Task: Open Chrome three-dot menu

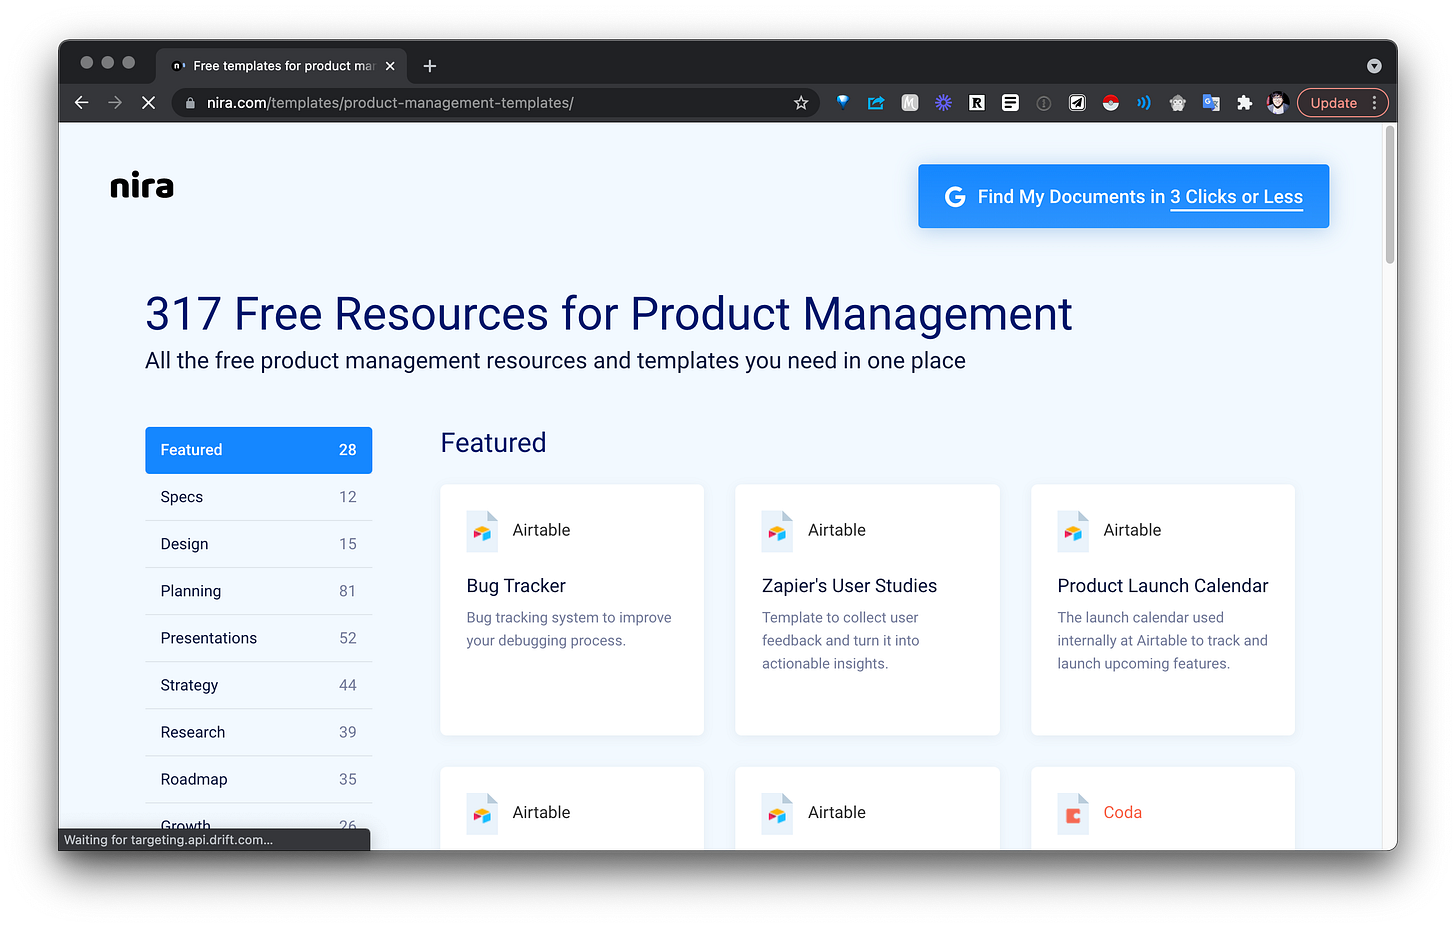Action: pos(1375,103)
